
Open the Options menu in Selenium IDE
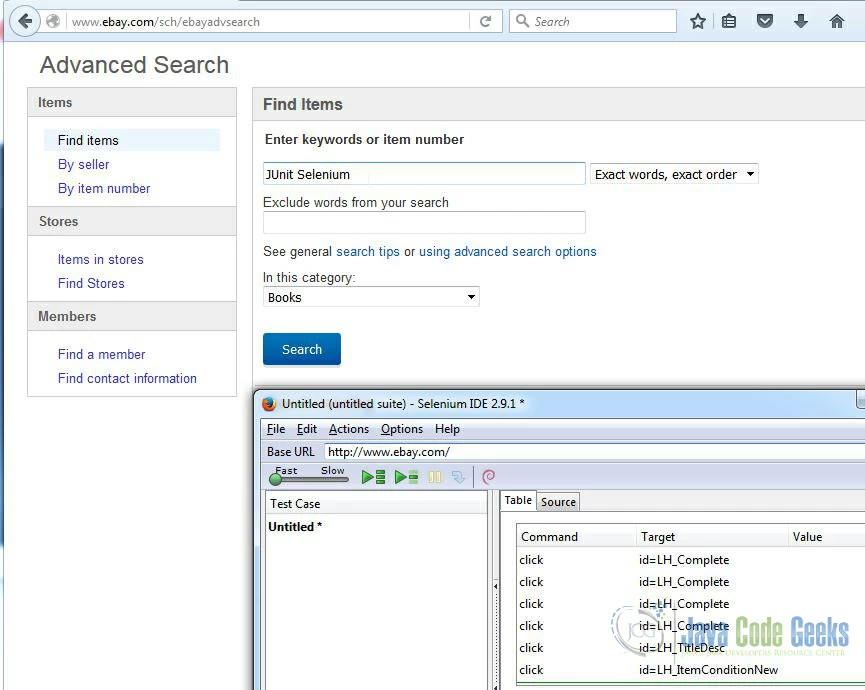pyautogui.click(x=402, y=429)
